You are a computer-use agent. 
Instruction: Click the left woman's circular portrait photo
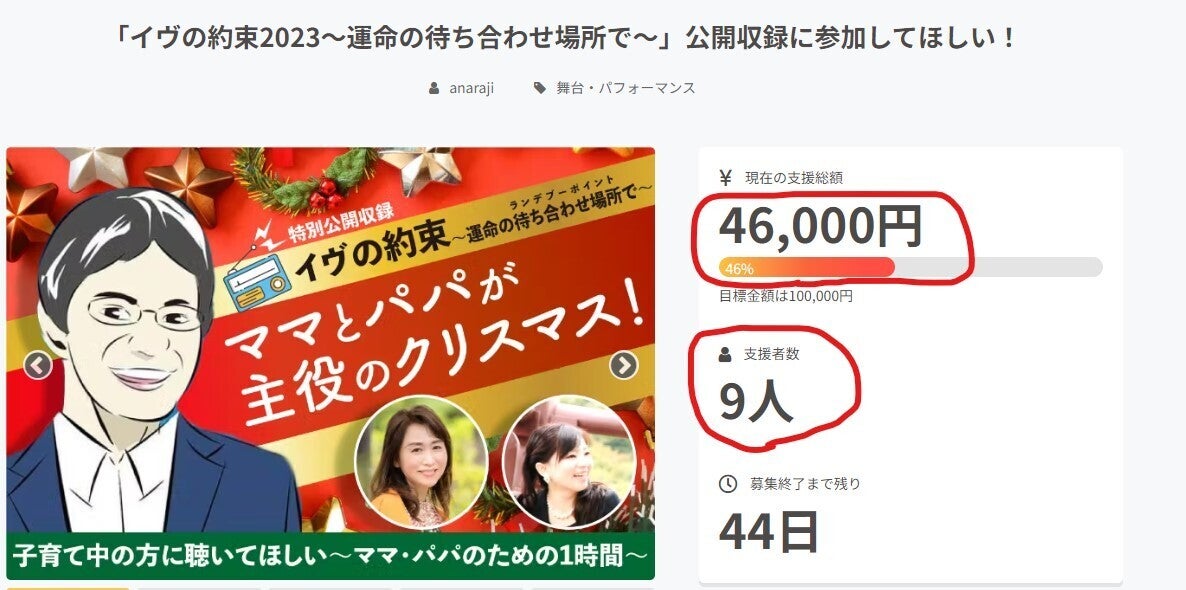point(421,461)
